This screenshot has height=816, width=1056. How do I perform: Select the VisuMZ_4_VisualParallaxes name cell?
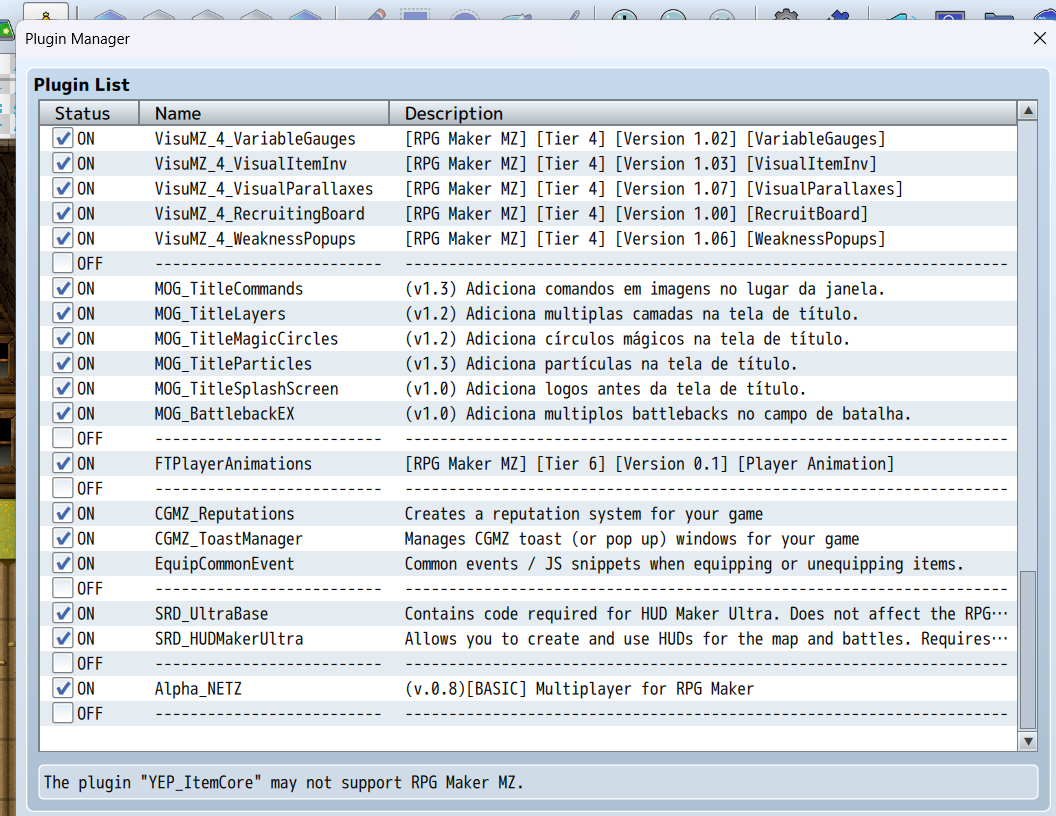coord(263,189)
